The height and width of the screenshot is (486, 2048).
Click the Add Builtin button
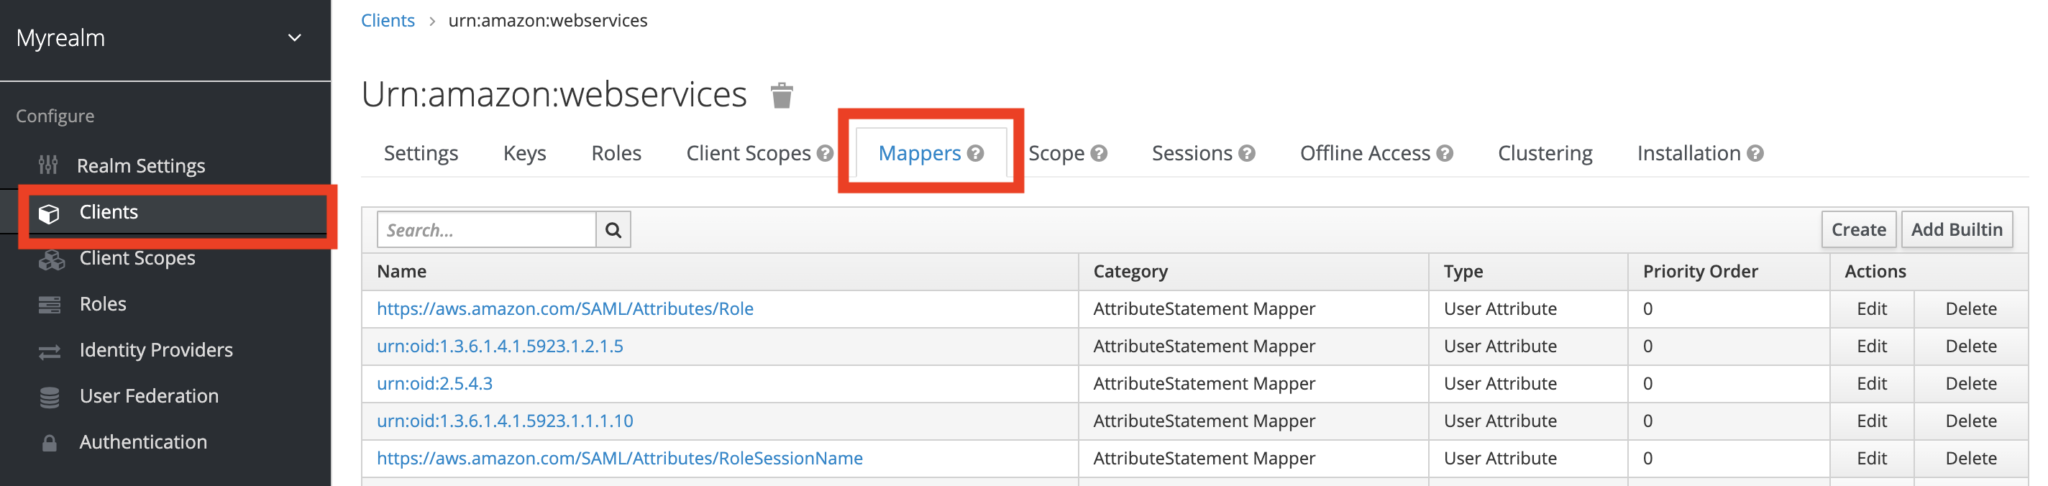click(1956, 229)
